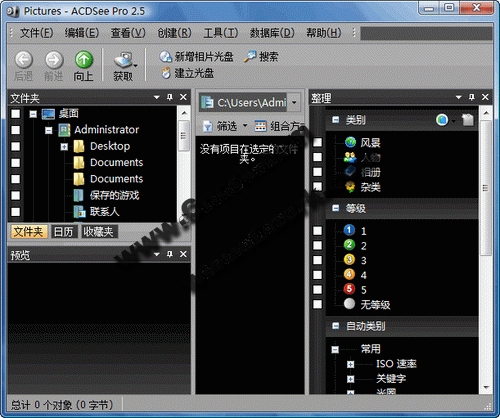Click the 新增相片光盘 disc icon
The image size is (500, 418).
(165, 57)
